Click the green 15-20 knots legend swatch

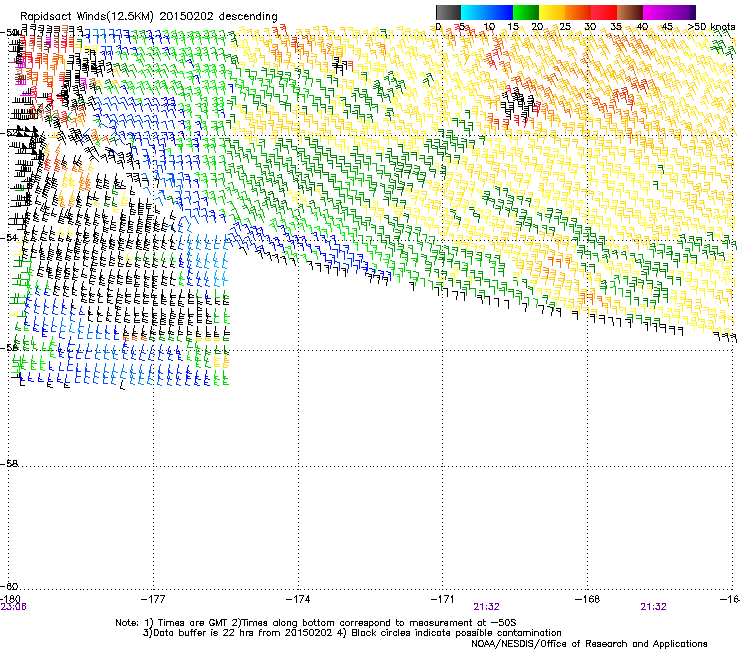tap(526, 12)
